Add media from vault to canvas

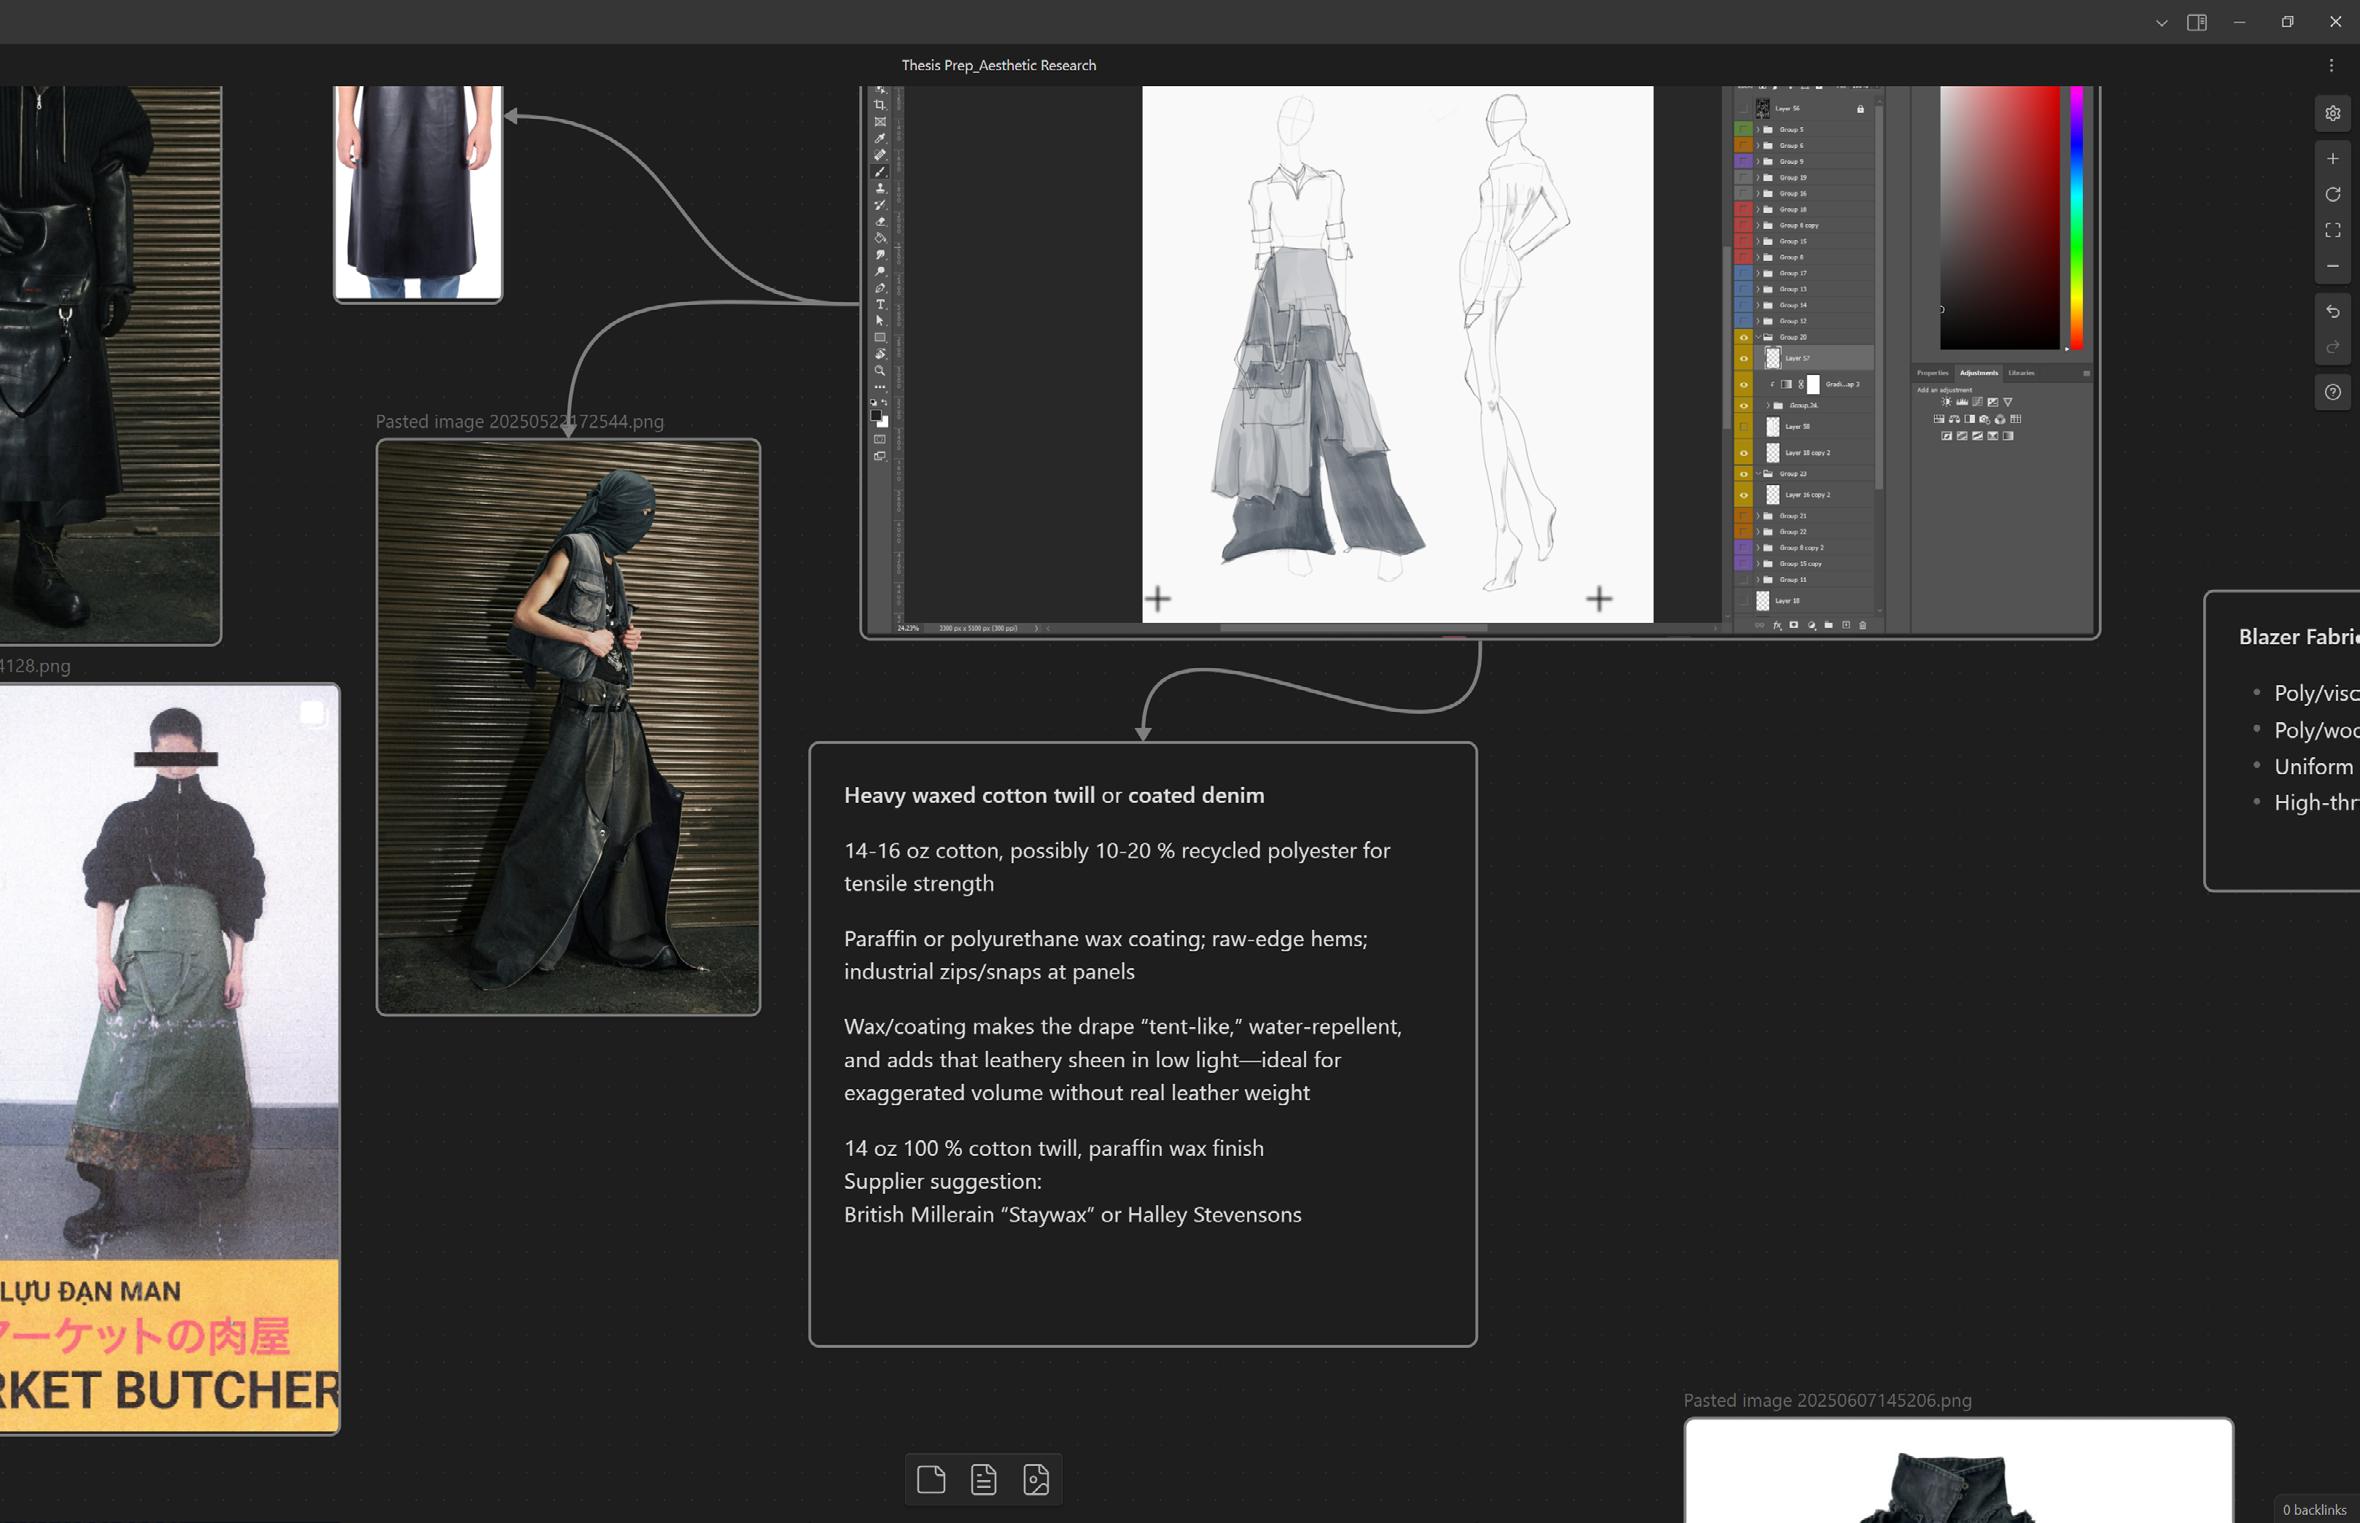(1036, 1479)
